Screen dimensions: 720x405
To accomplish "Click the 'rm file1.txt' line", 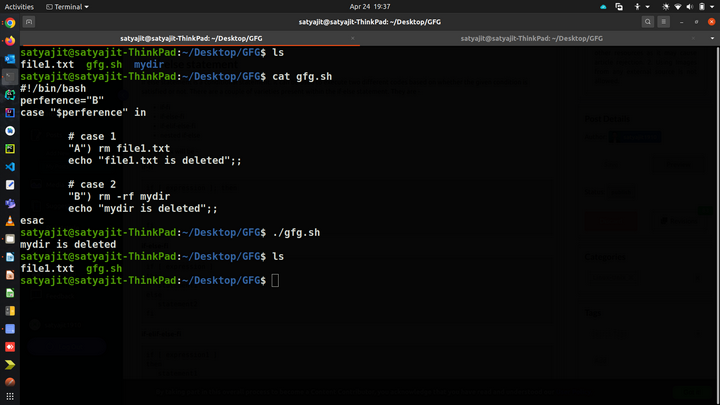I will 119,148.
